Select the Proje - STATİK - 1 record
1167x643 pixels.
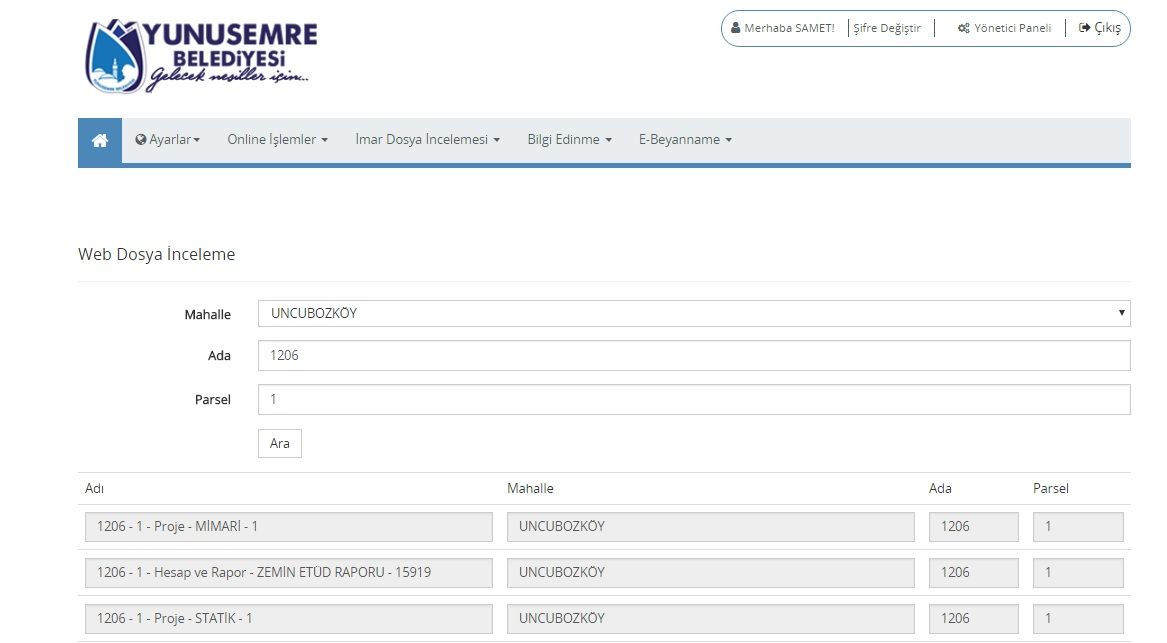289,619
